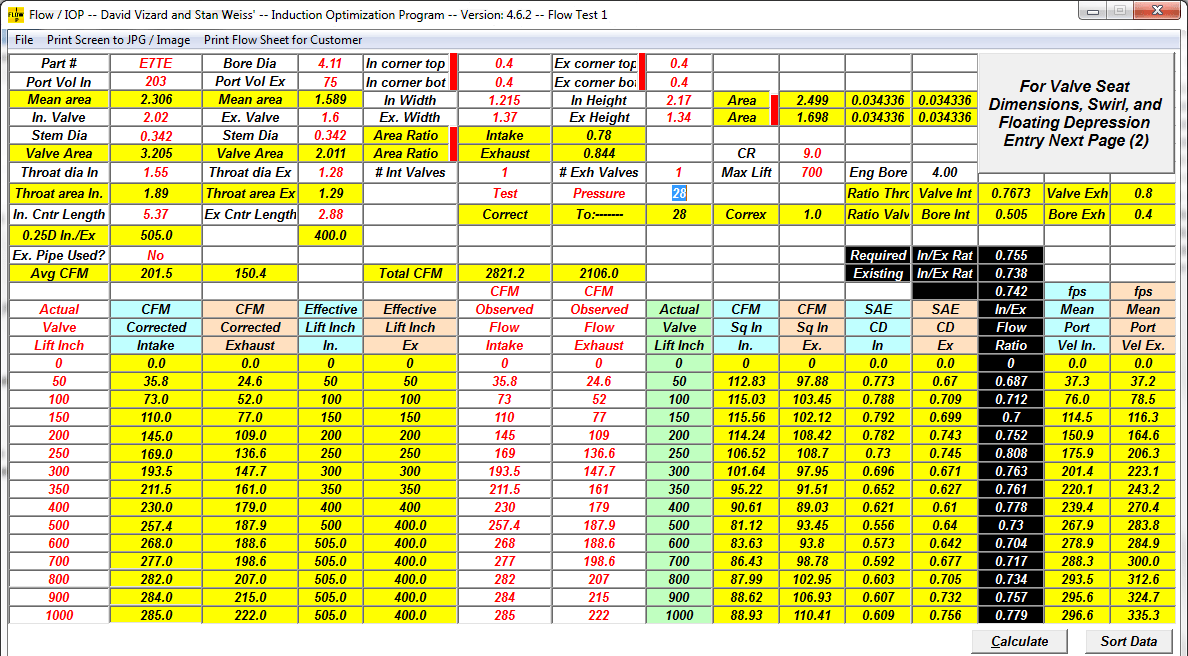Go to Valve Seat Dimensions next page button
The height and width of the screenshot is (656, 1188).
[x=1075, y=114]
